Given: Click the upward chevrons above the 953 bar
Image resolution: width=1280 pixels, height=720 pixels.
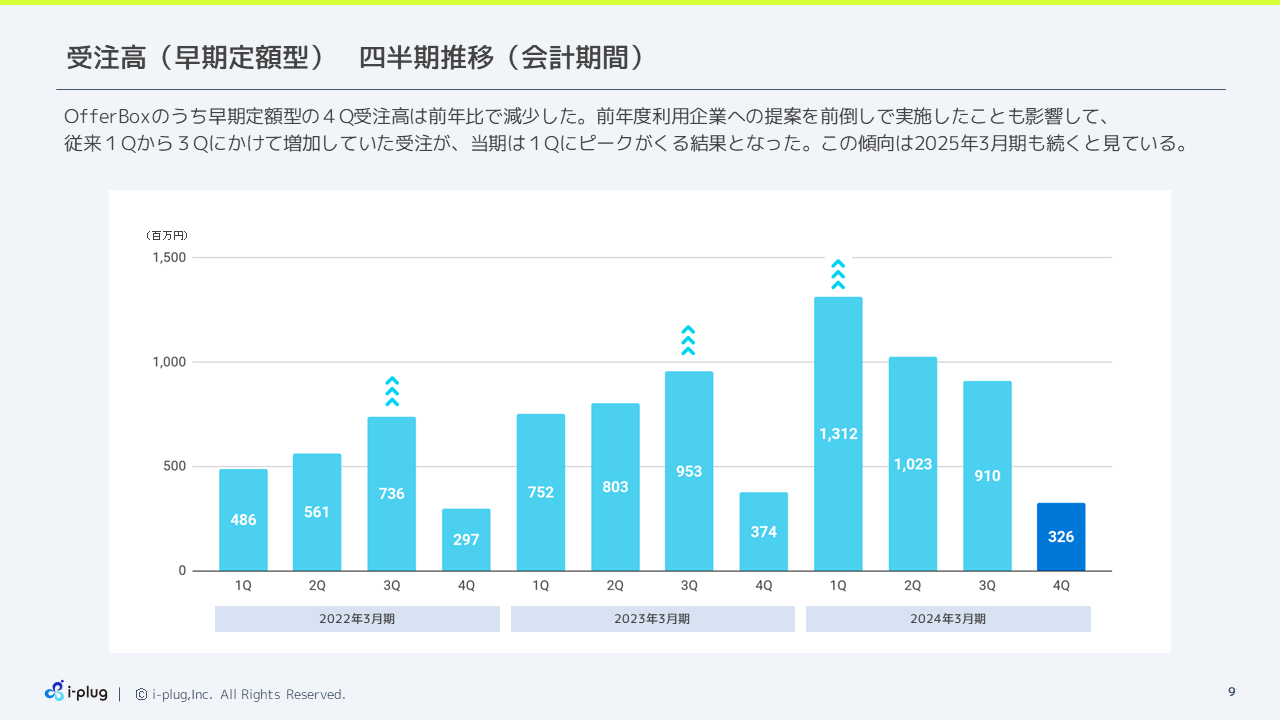Looking at the screenshot, I should pyautogui.click(x=688, y=340).
